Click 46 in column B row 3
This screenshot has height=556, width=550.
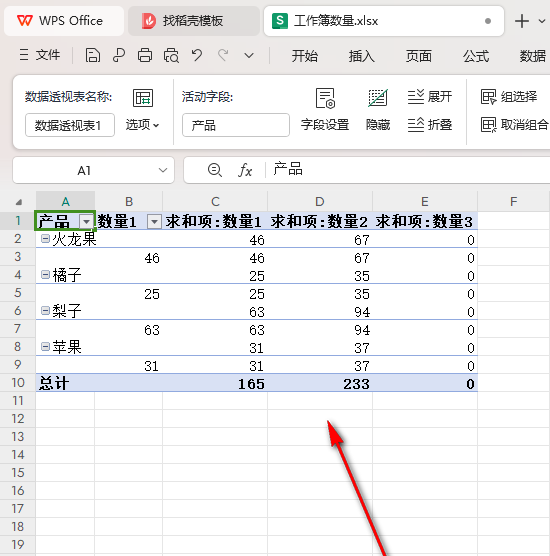click(152, 258)
